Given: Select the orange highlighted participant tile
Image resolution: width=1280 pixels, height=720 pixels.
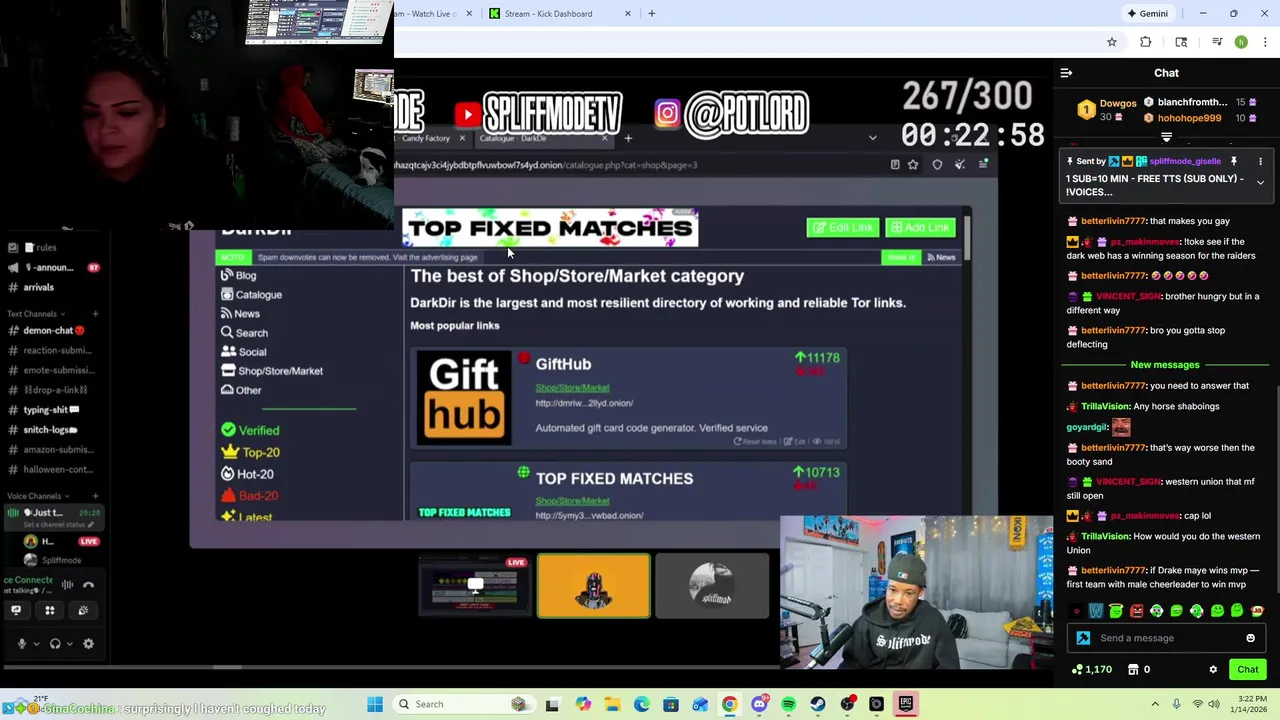Looking at the screenshot, I should point(593,585).
